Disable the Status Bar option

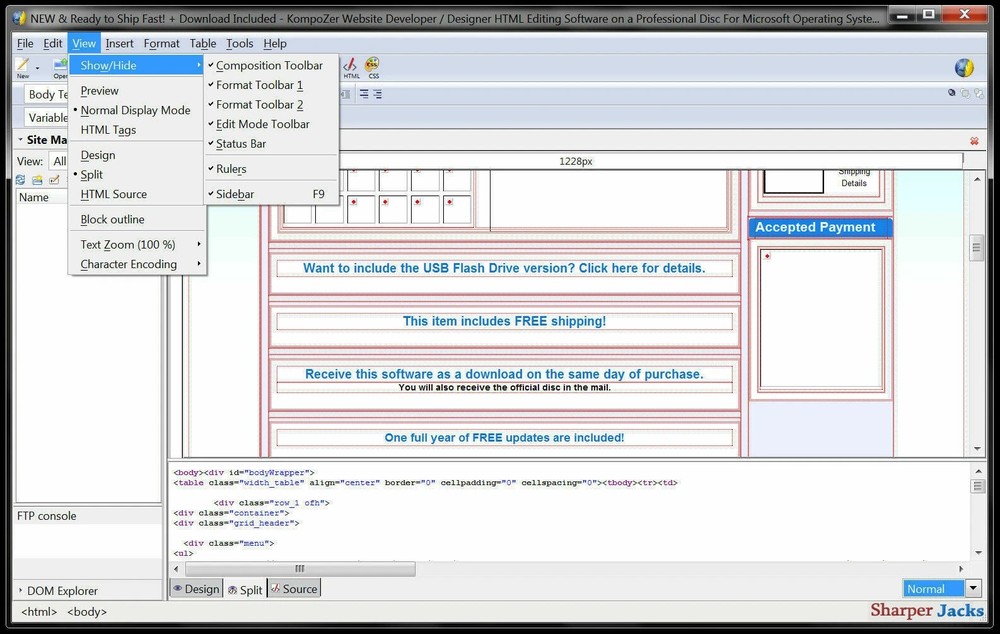point(241,143)
